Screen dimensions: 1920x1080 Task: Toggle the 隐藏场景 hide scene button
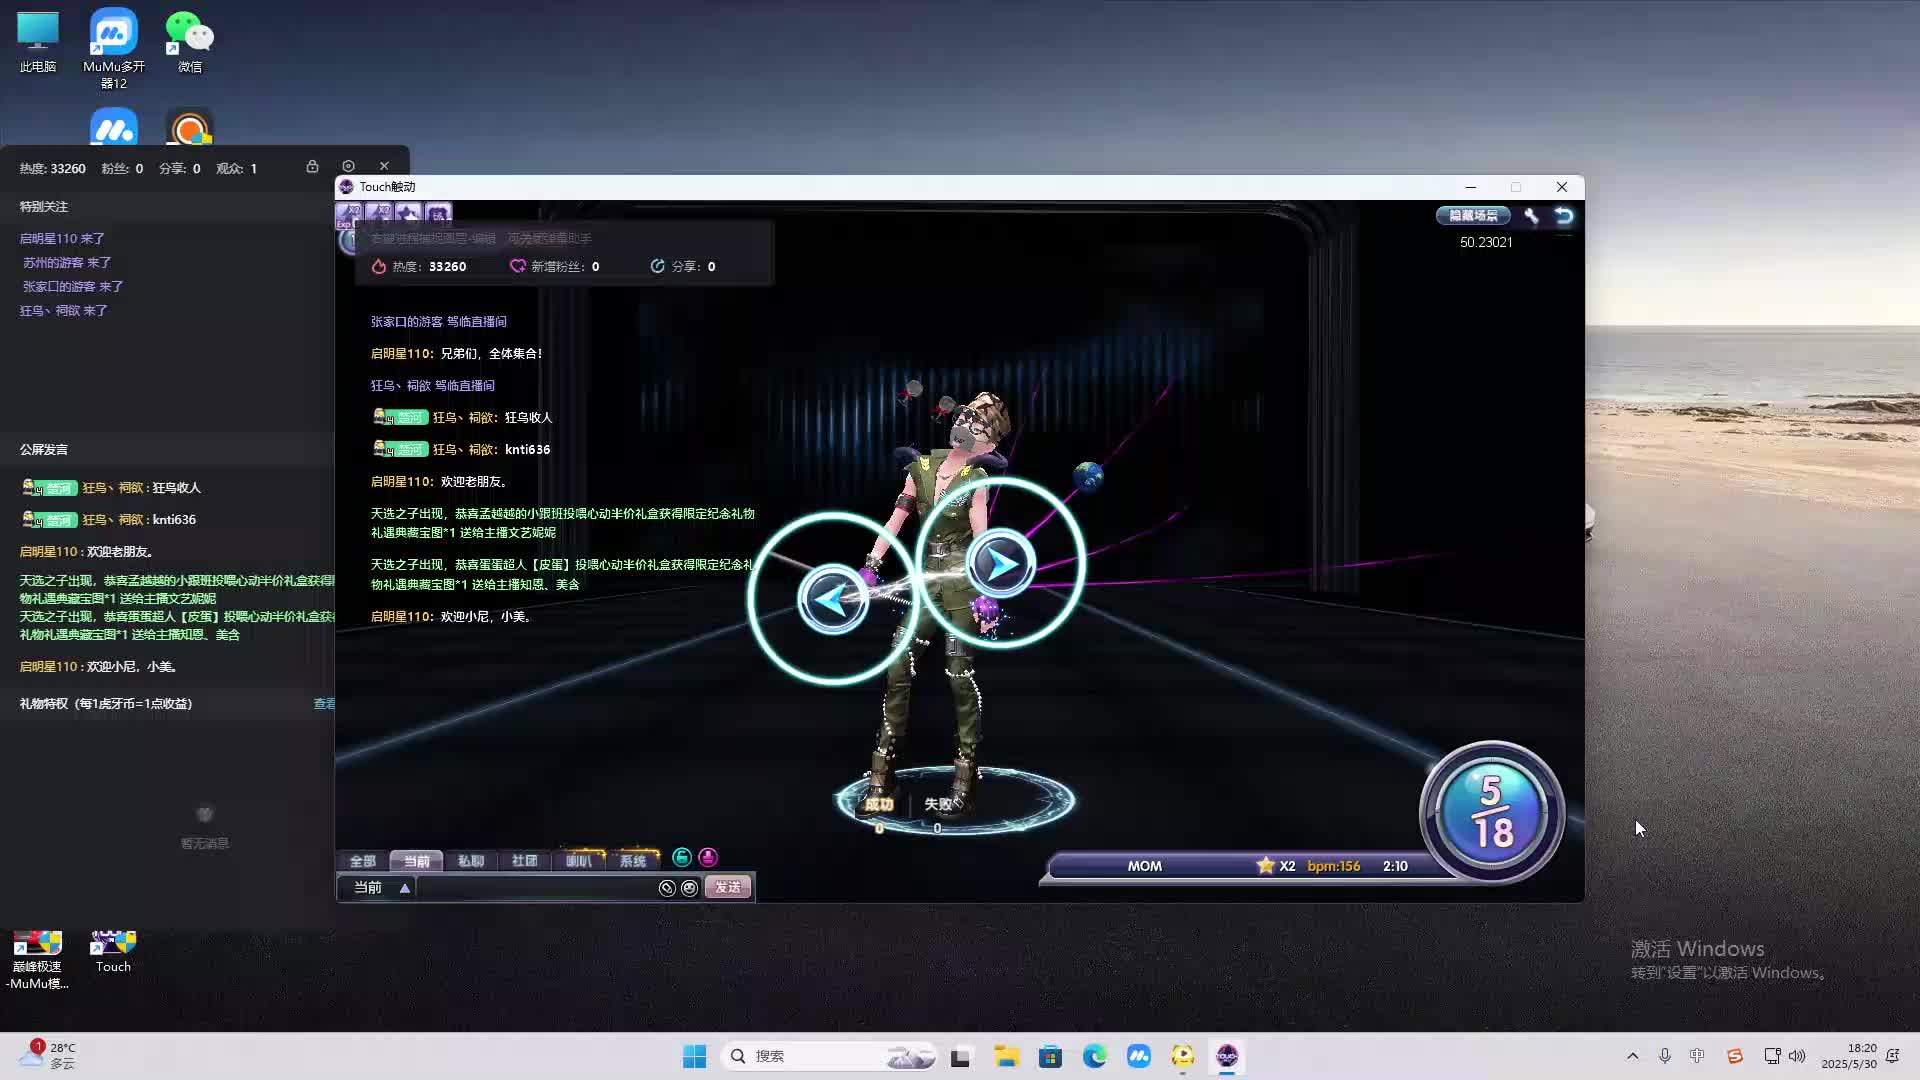click(x=1473, y=215)
